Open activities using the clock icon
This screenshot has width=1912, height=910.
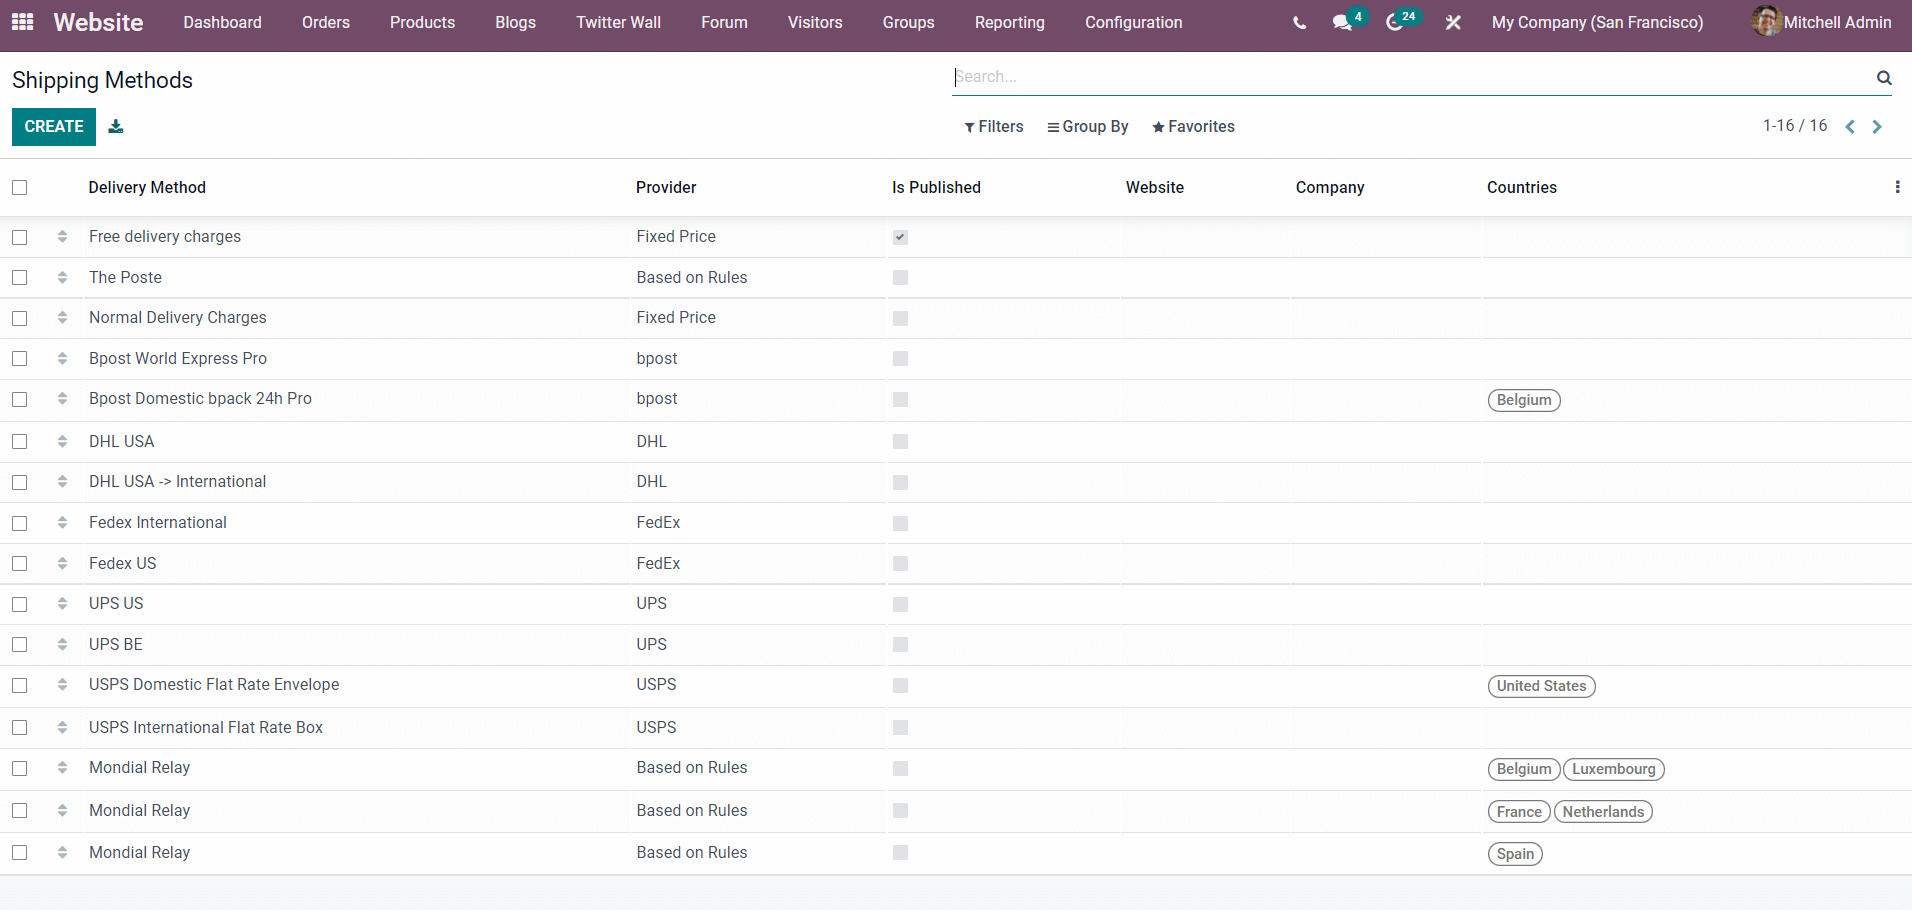coord(1396,22)
